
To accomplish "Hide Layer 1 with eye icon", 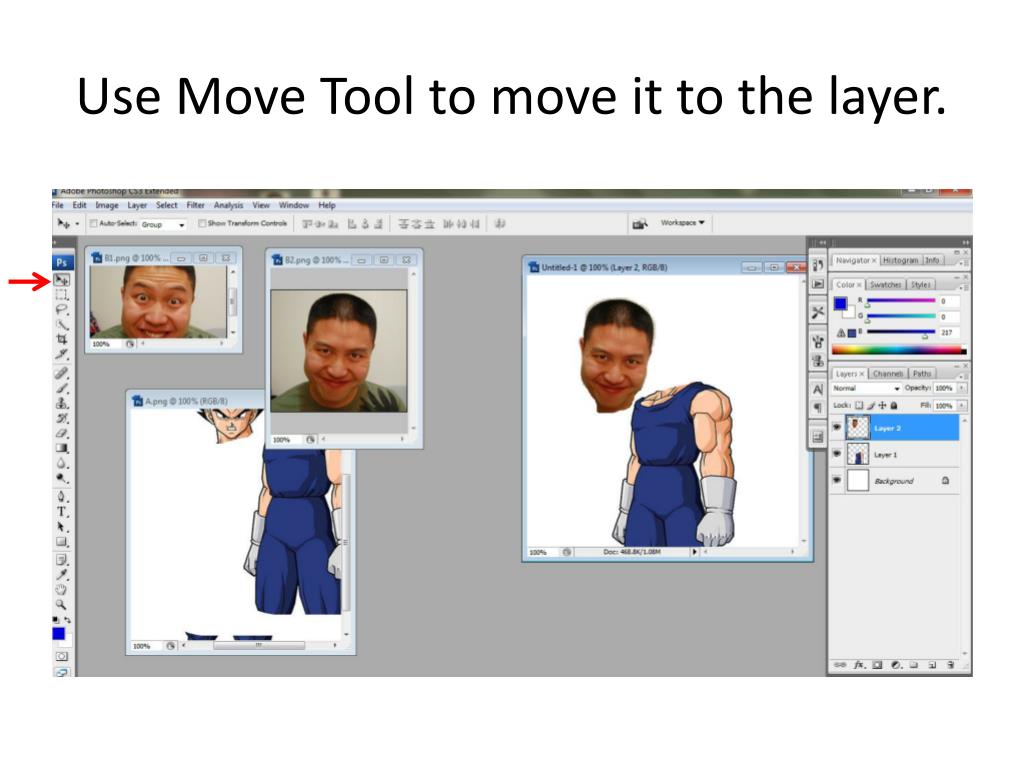I will pyautogui.click(x=837, y=454).
